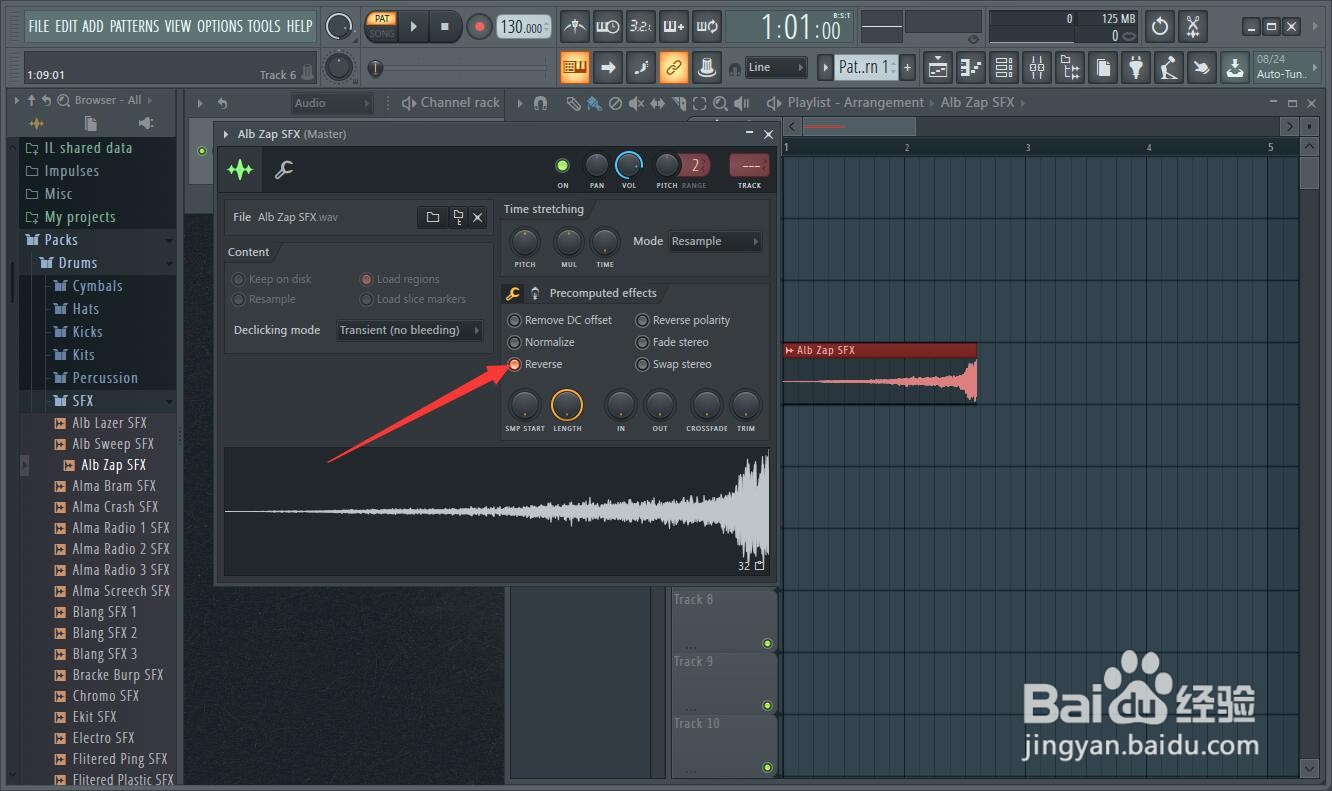Open the mixer view icon
1332x791 pixels.
[x=1037, y=68]
